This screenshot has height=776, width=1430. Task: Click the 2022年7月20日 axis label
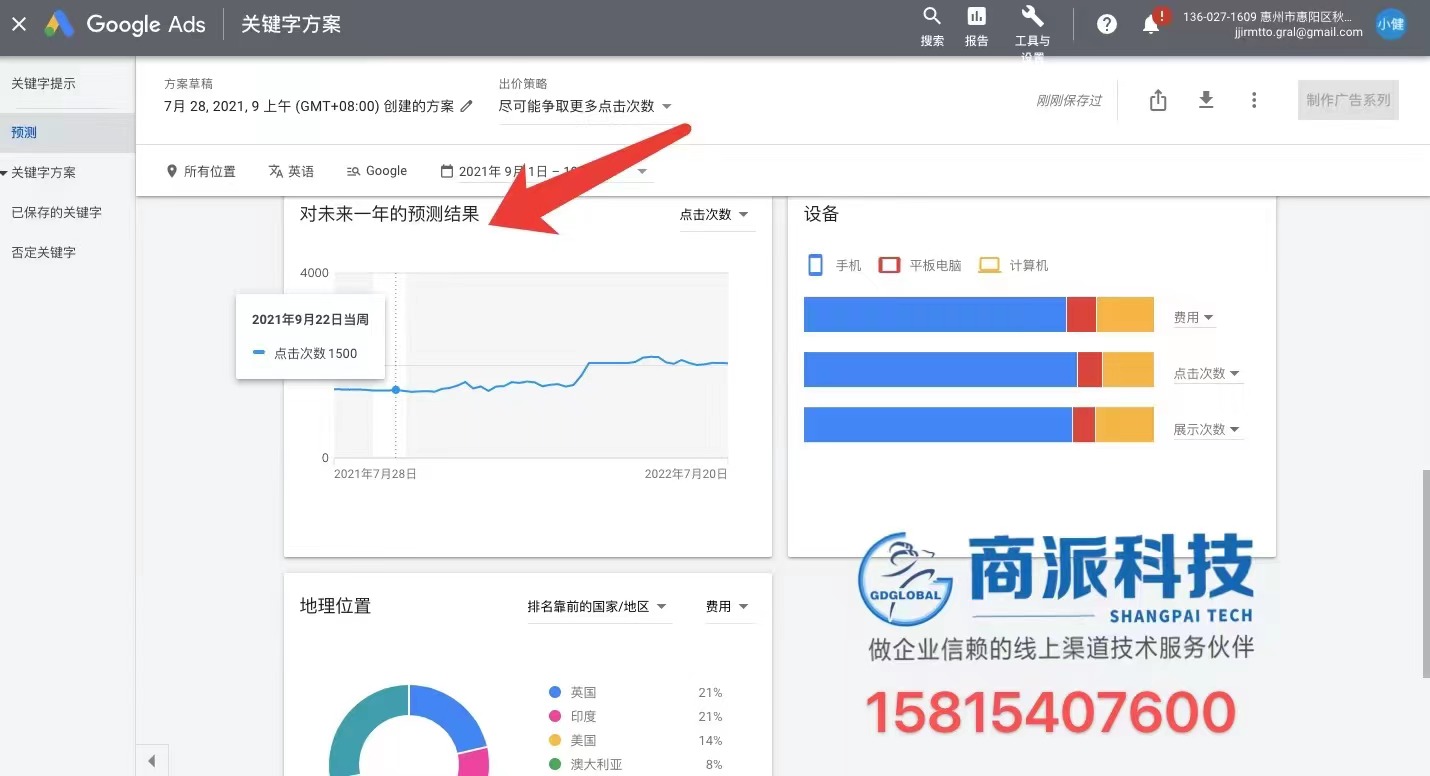[x=686, y=474]
